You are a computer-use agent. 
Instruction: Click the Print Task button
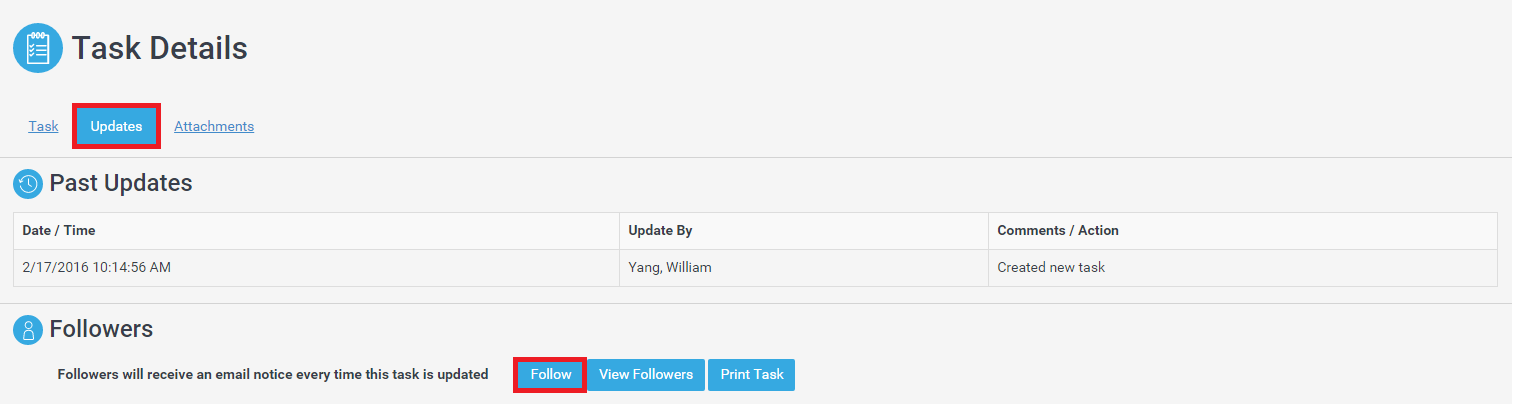(x=752, y=375)
